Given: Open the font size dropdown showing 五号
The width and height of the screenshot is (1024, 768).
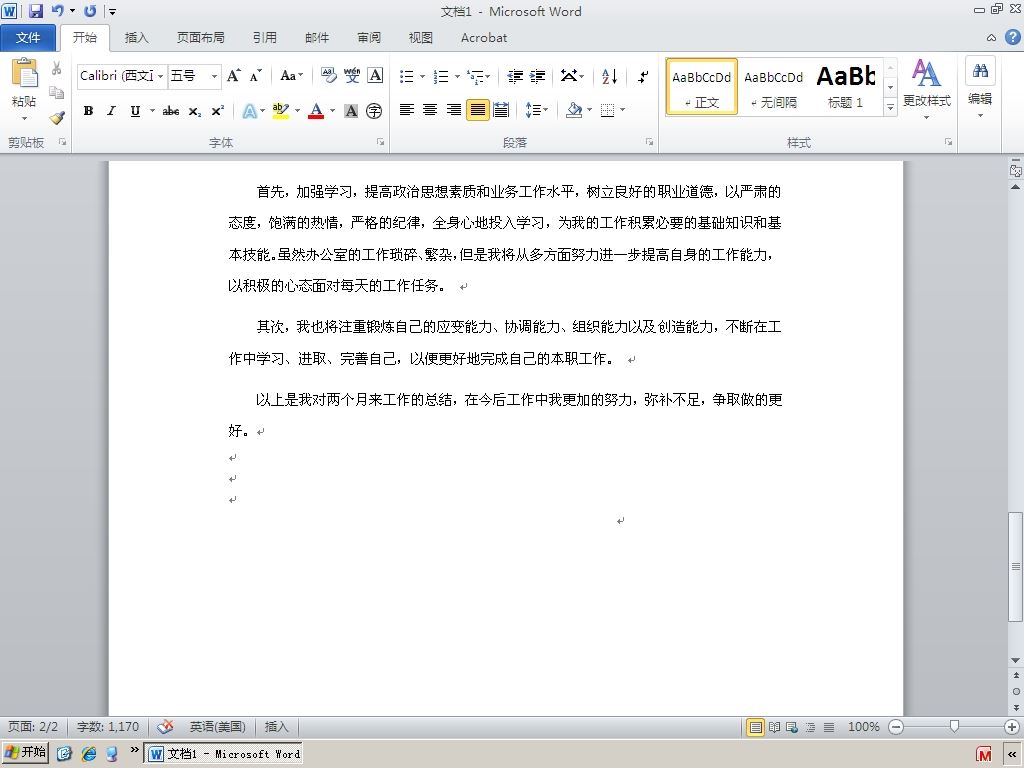Looking at the screenshot, I should [x=194, y=76].
